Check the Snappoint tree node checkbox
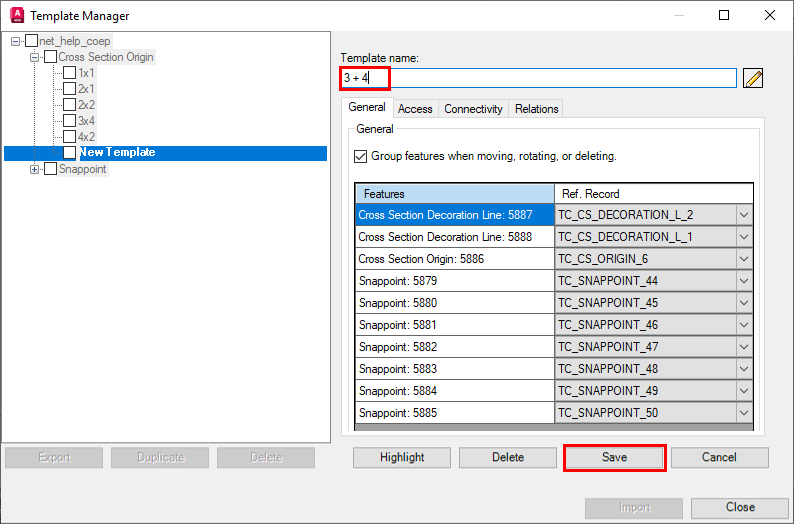 50,169
